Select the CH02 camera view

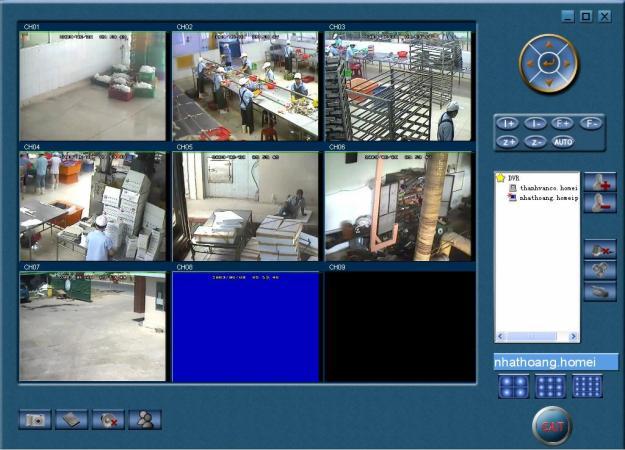point(245,86)
